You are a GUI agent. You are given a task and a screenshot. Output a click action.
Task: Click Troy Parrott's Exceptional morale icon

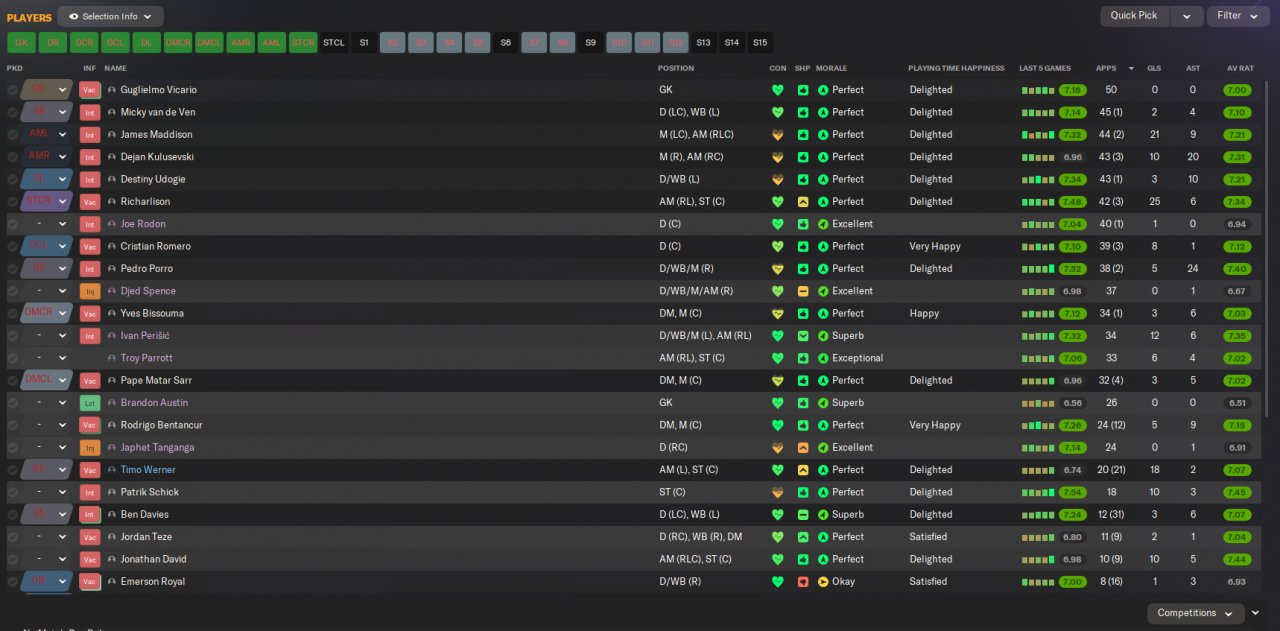pos(823,358)
